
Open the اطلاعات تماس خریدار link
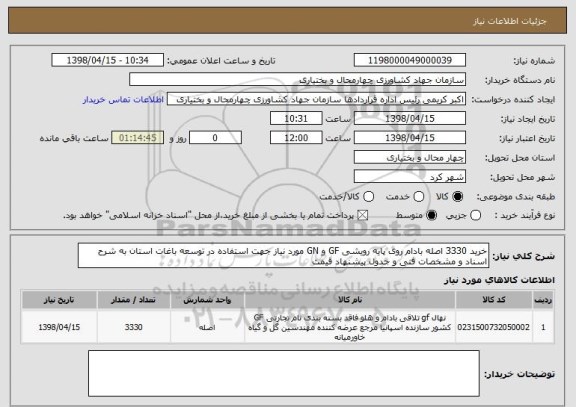click(x=123, y=100)
